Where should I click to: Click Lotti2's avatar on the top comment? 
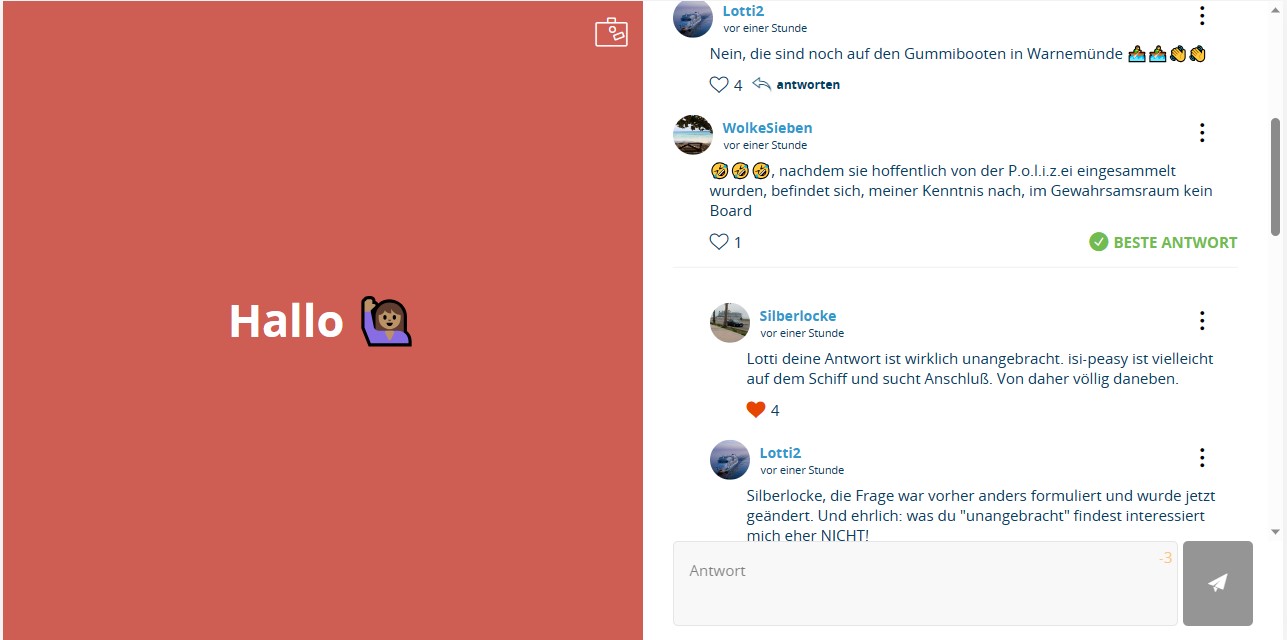tap(693, 18)
